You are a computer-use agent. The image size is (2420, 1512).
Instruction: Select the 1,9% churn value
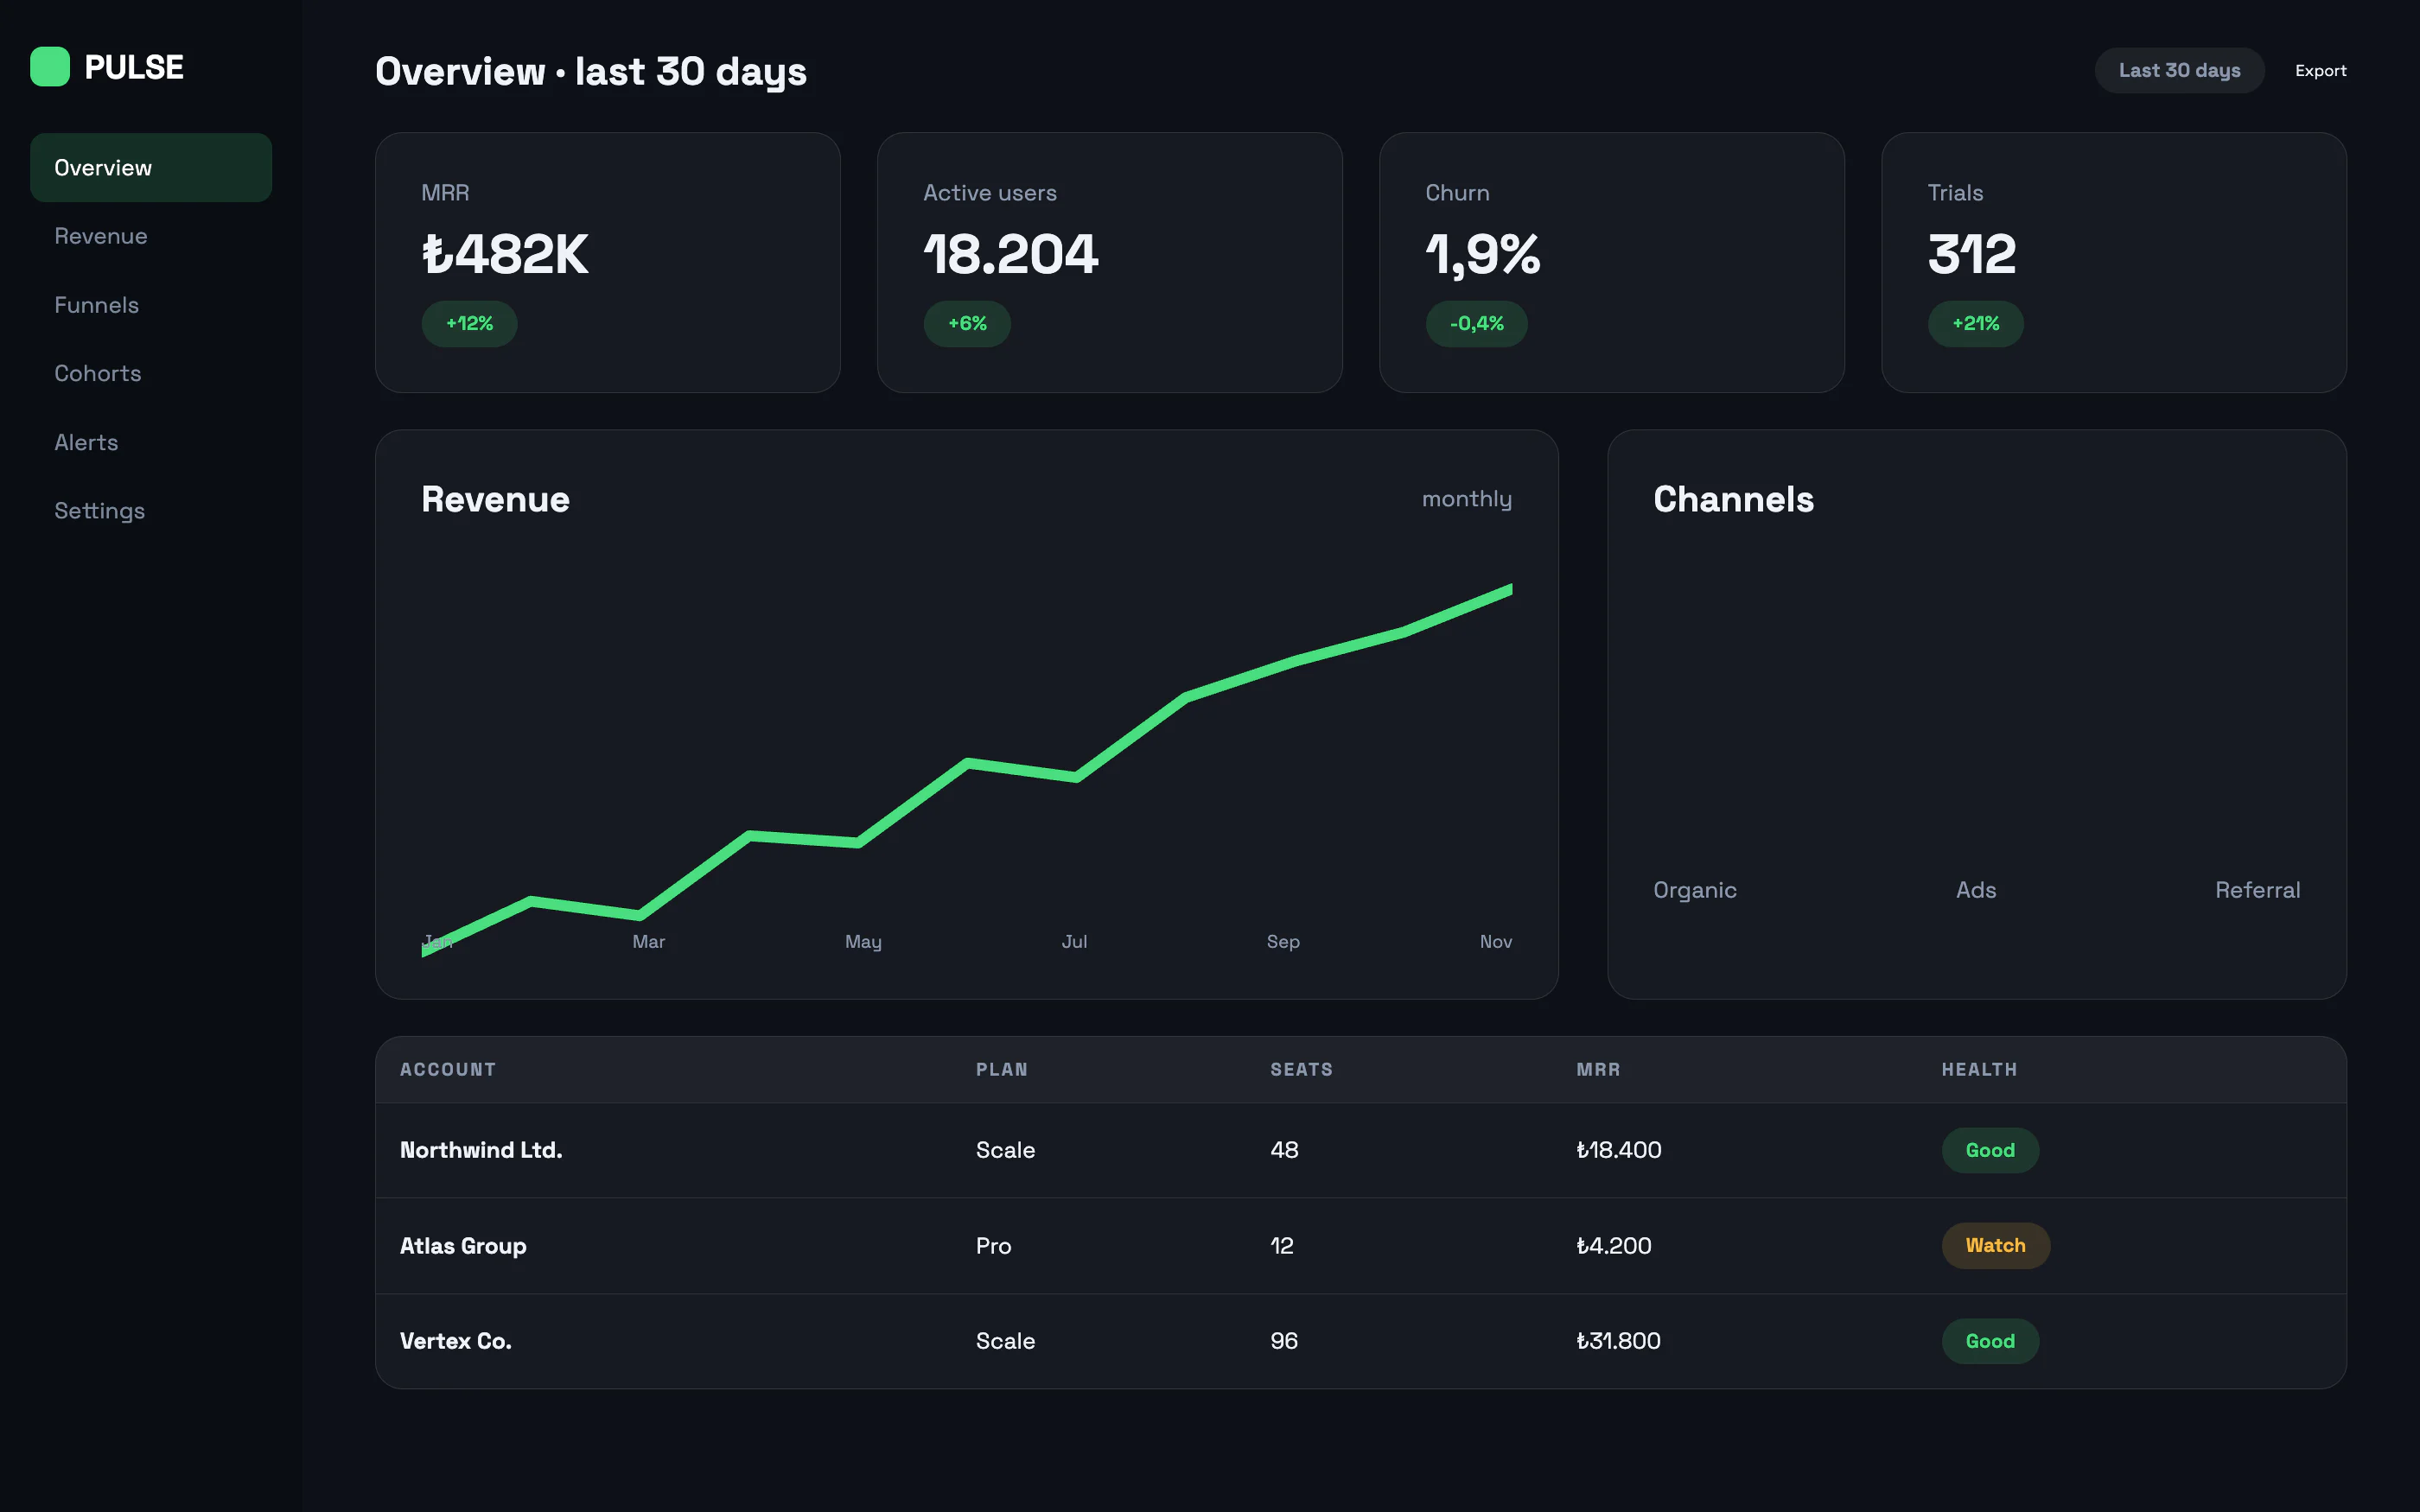coord(1482,254)
